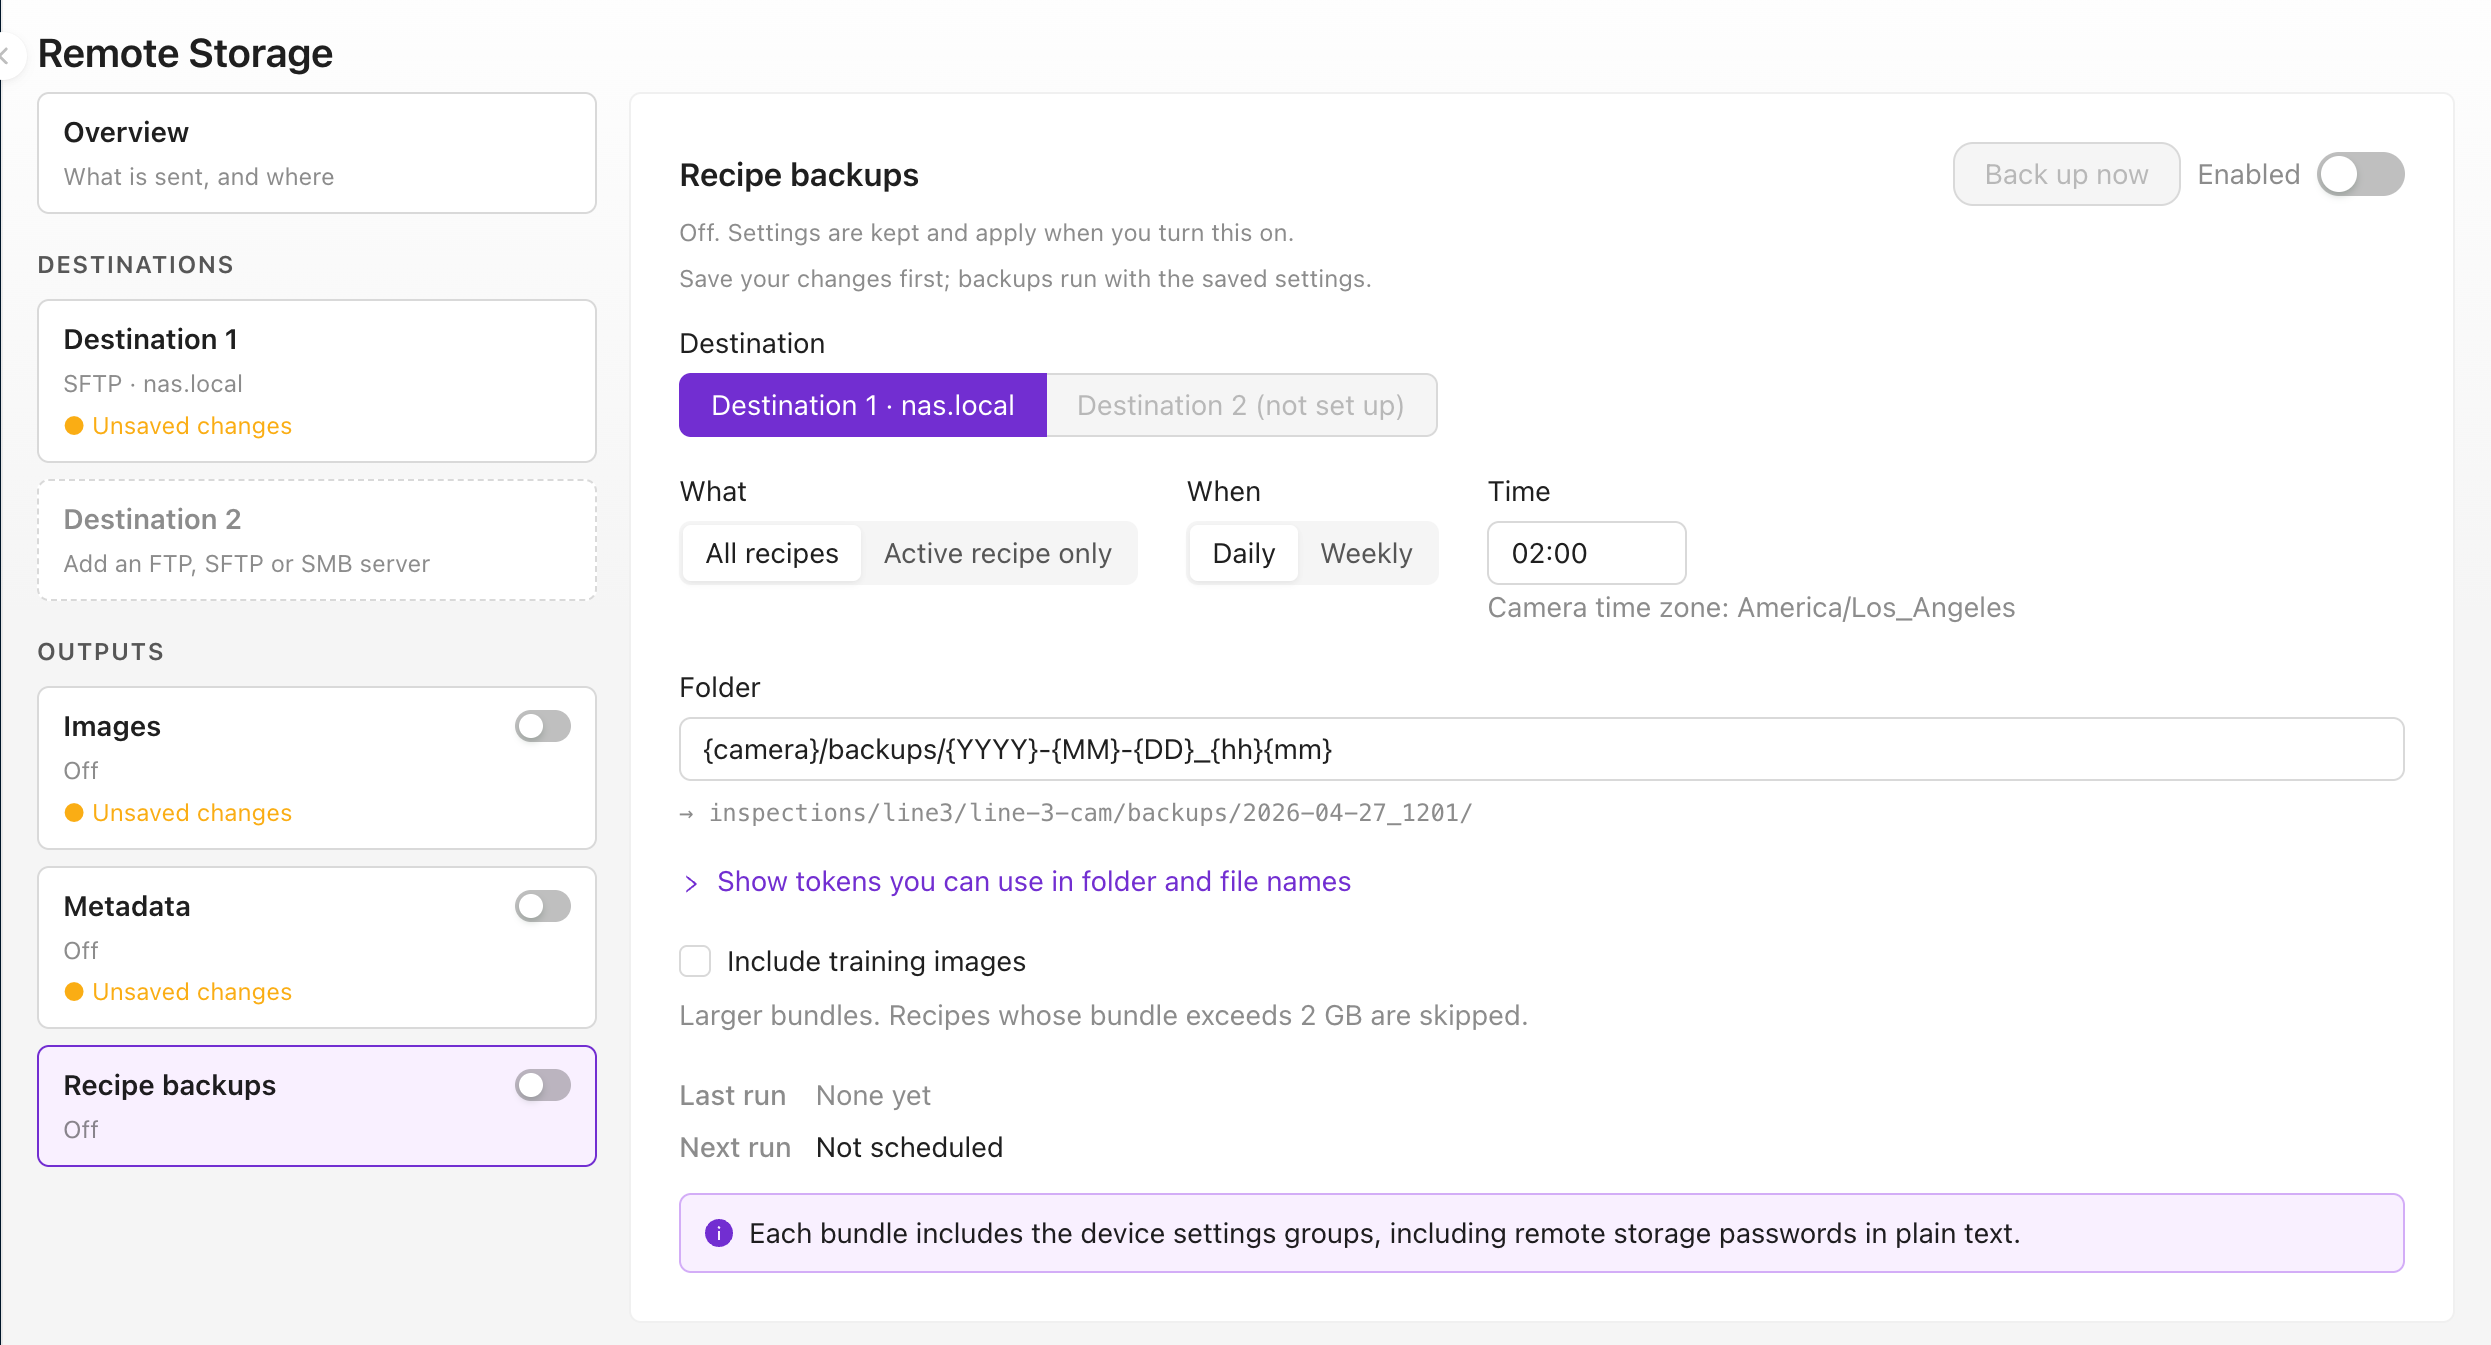Click Camera time zone America/Los_Angeles text
2491x1345 pixels.
tap(1751, 608)
